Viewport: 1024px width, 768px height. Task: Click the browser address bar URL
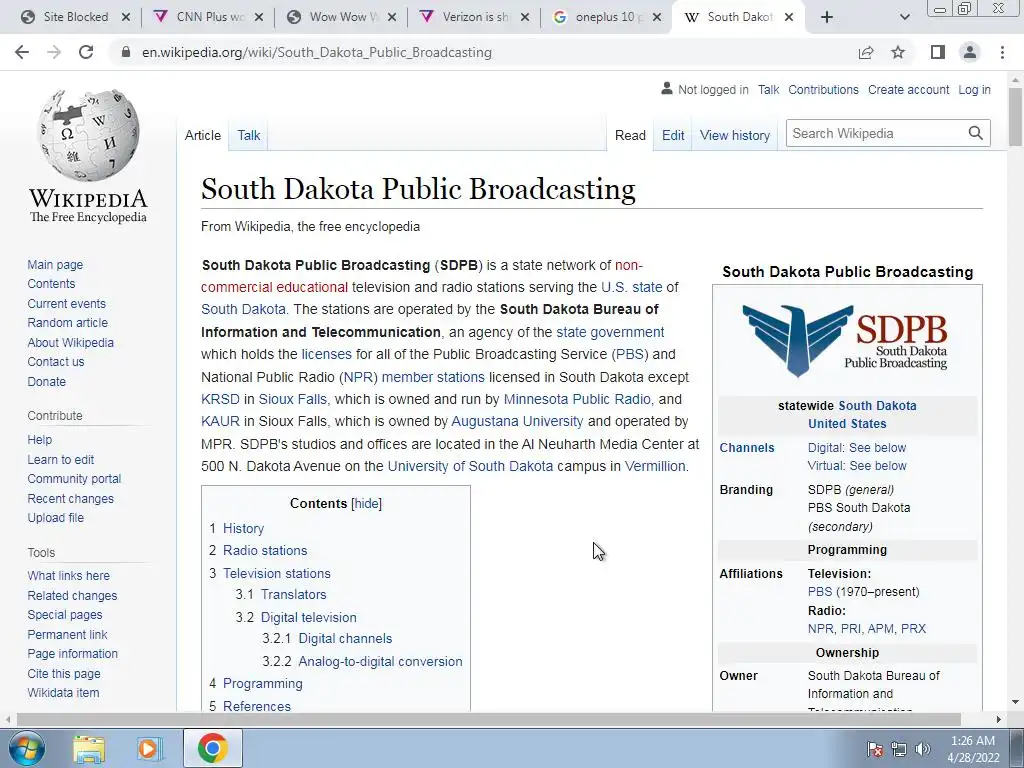click(317, 52)
